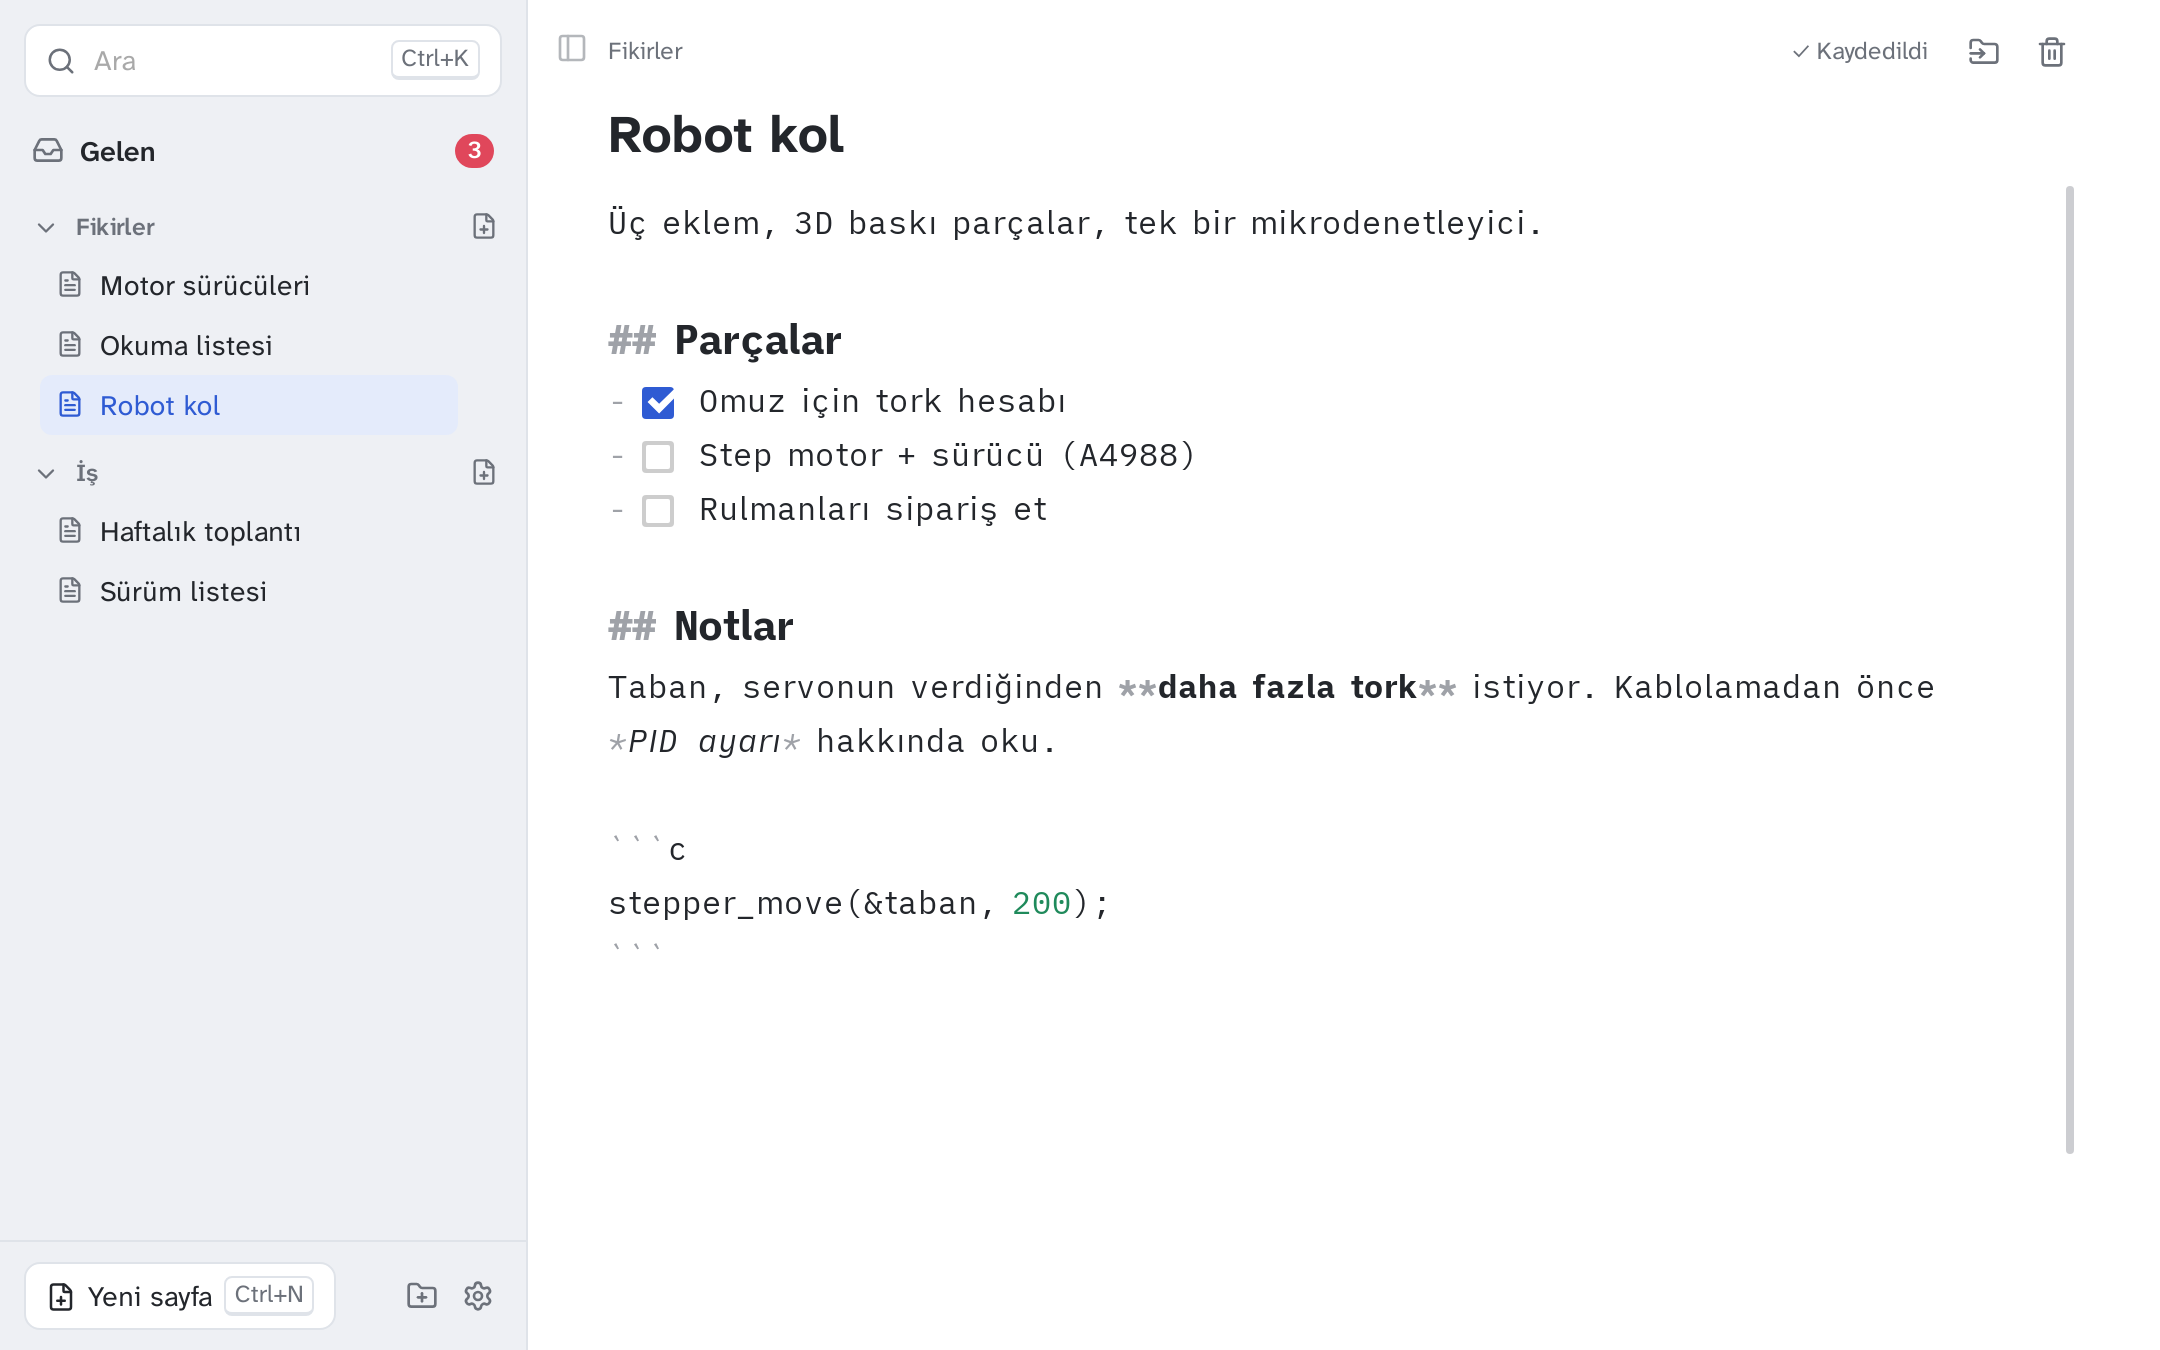Click the Ara search field
The height and width of the screenshot is (1350, 2160).
(x=263, y=61)
